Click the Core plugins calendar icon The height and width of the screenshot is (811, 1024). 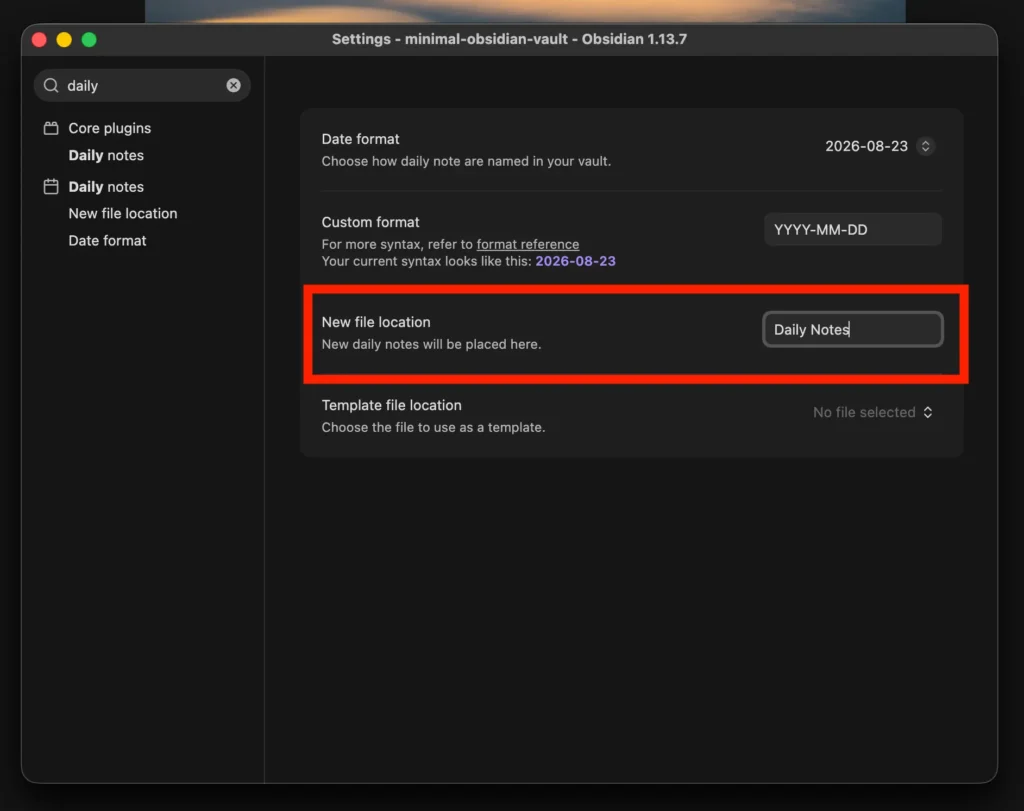click(51, 128)
